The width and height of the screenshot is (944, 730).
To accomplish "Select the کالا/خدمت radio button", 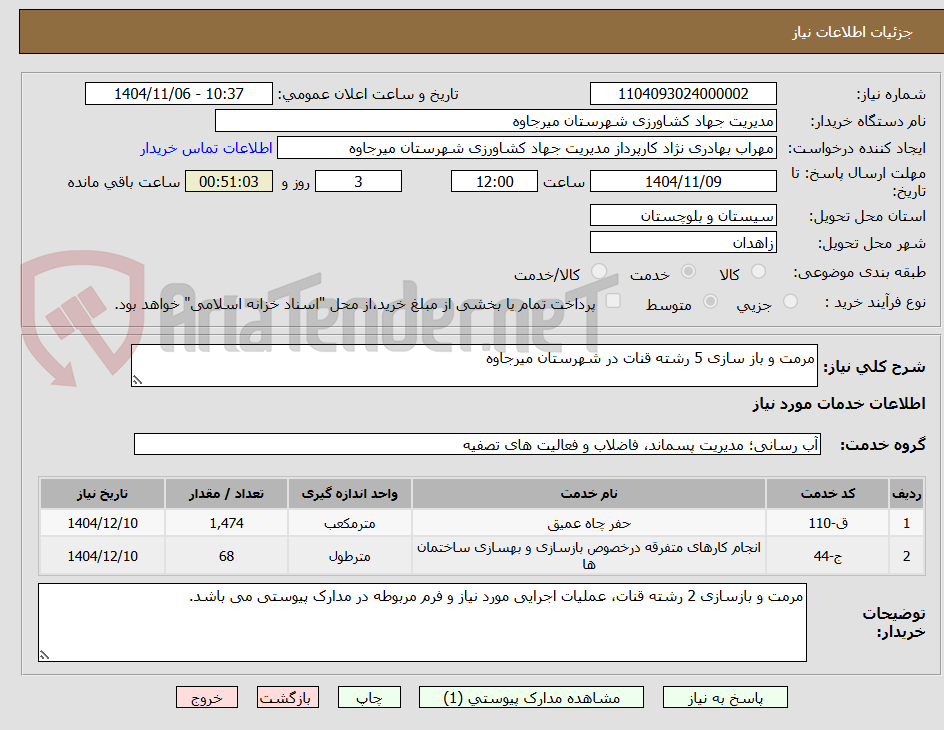I will (599, 272).
